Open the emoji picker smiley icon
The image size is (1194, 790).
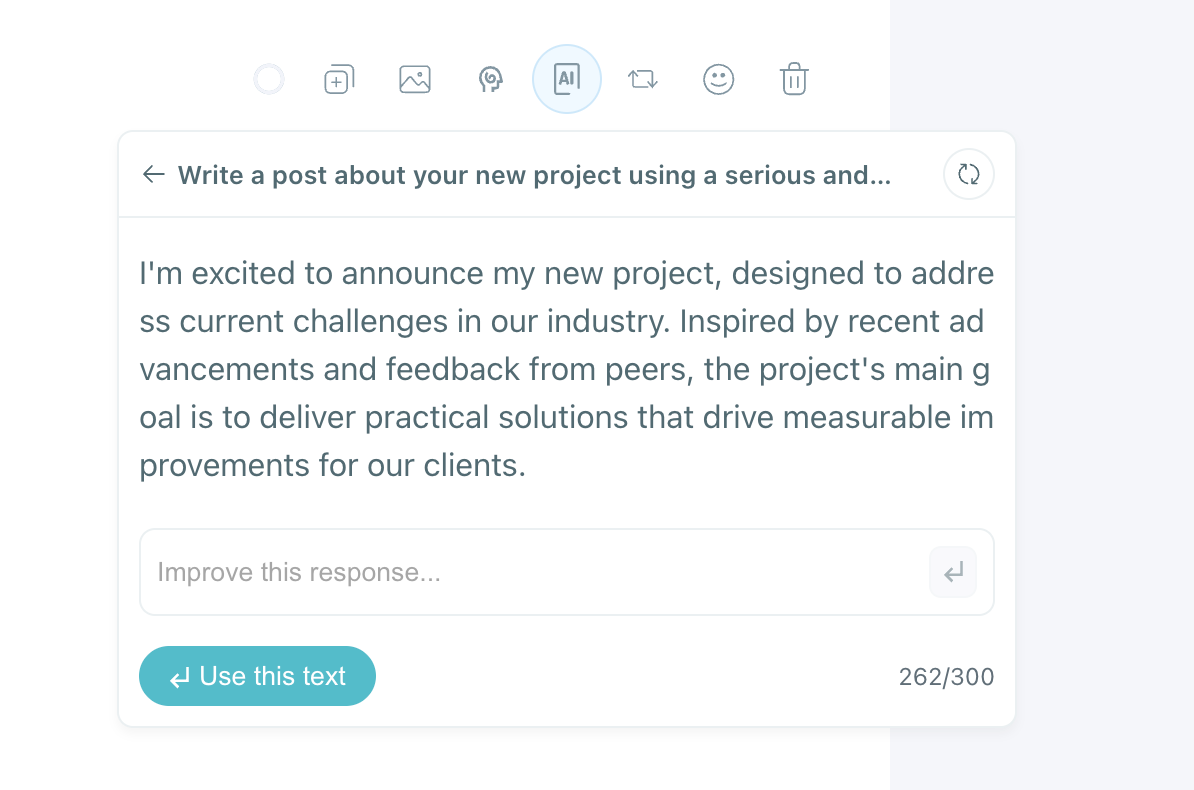coord(718,79)
